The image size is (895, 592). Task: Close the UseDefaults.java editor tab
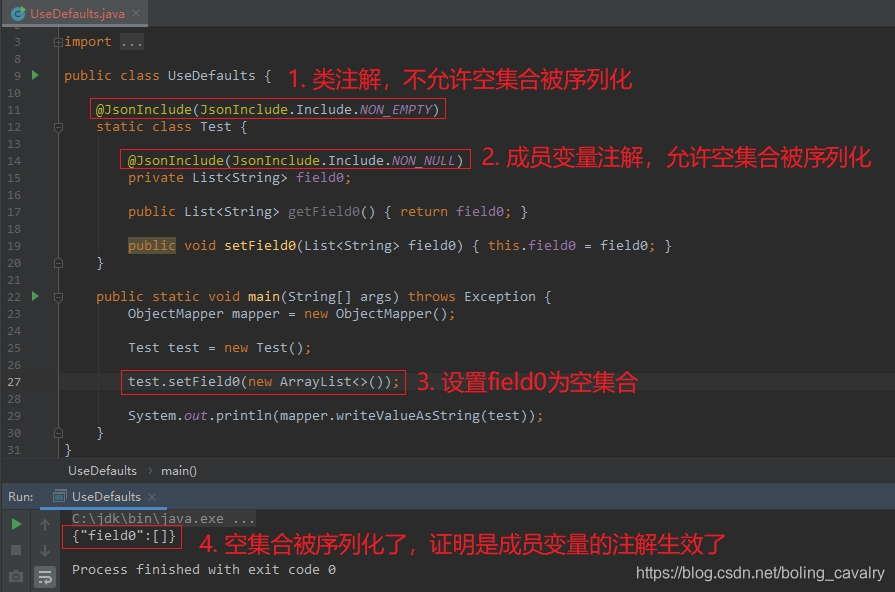(x=135, y=14)
